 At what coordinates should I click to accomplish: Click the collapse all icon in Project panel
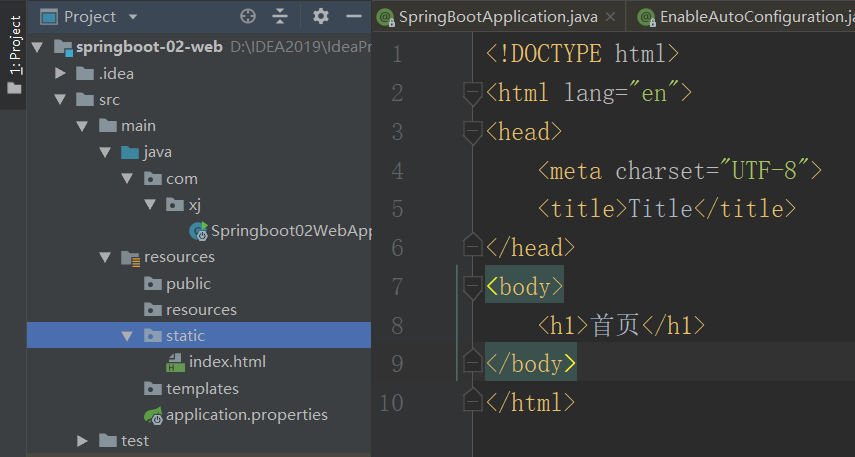click(x=280, y=16)
